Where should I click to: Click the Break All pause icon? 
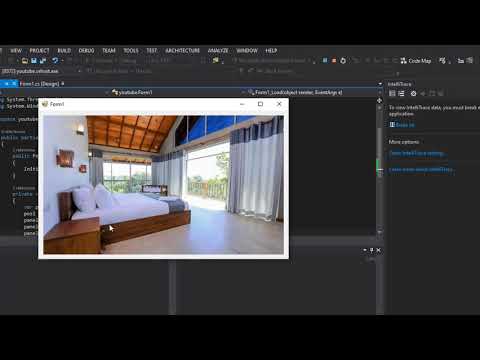pyautogui.click(x=325, y=61)
